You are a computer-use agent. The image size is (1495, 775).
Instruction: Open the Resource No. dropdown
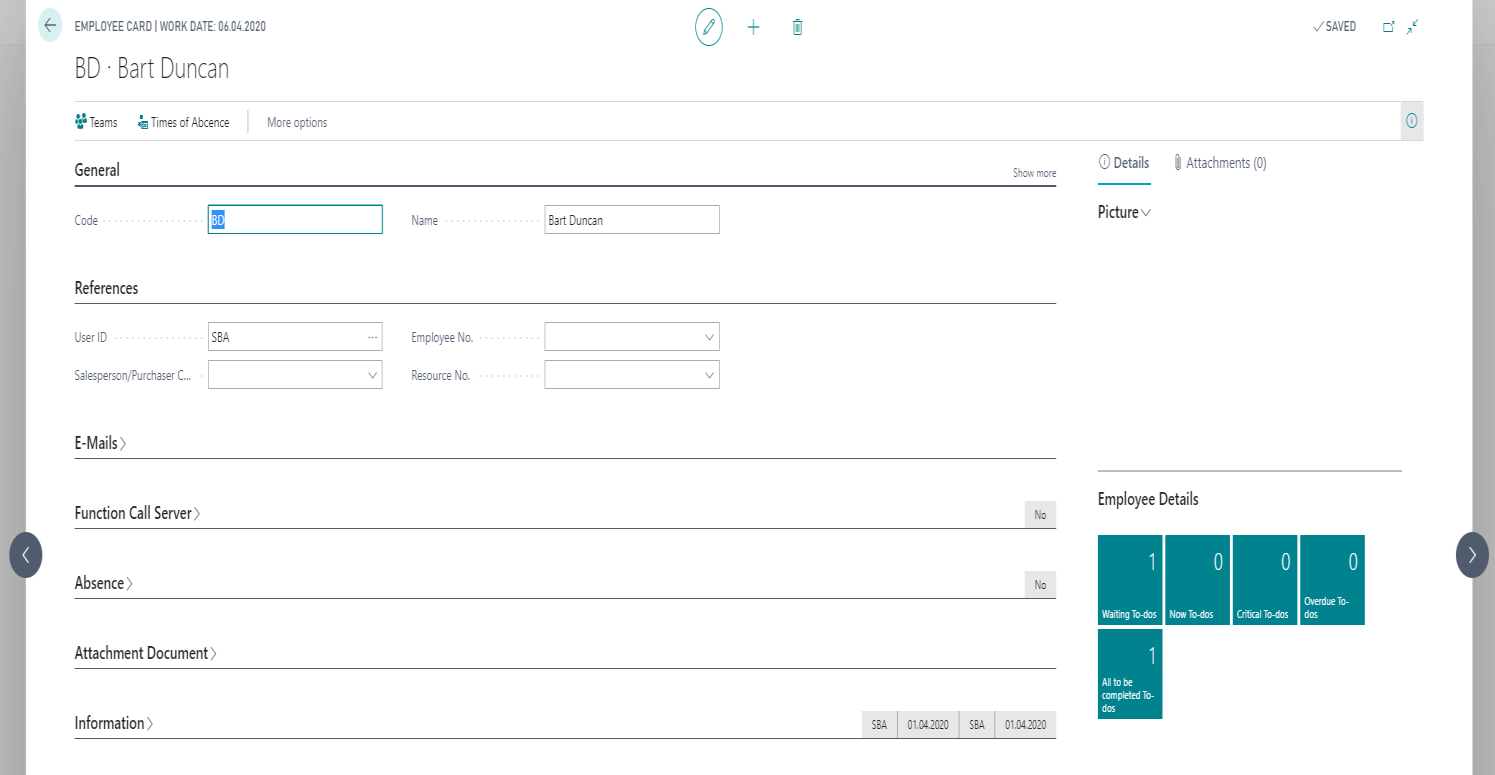pyautogui.click(x=707, y=374)
